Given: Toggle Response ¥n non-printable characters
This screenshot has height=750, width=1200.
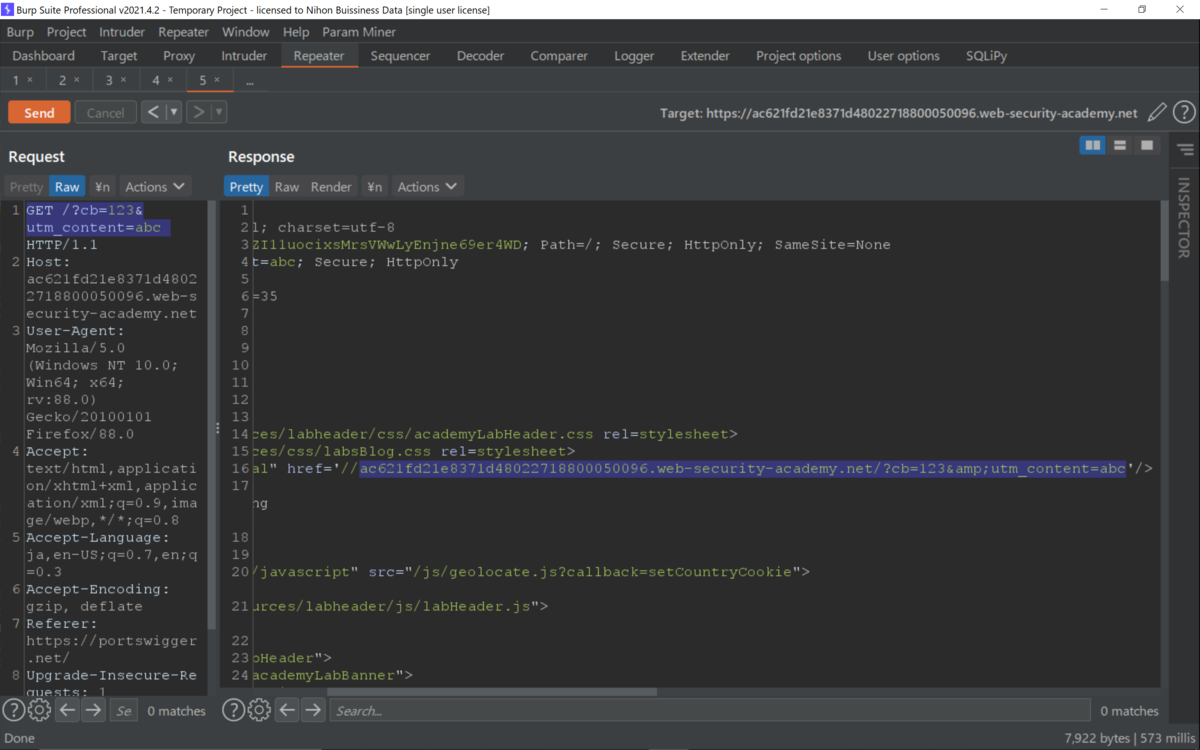Looking at the screenshot, I should (374, 187).
